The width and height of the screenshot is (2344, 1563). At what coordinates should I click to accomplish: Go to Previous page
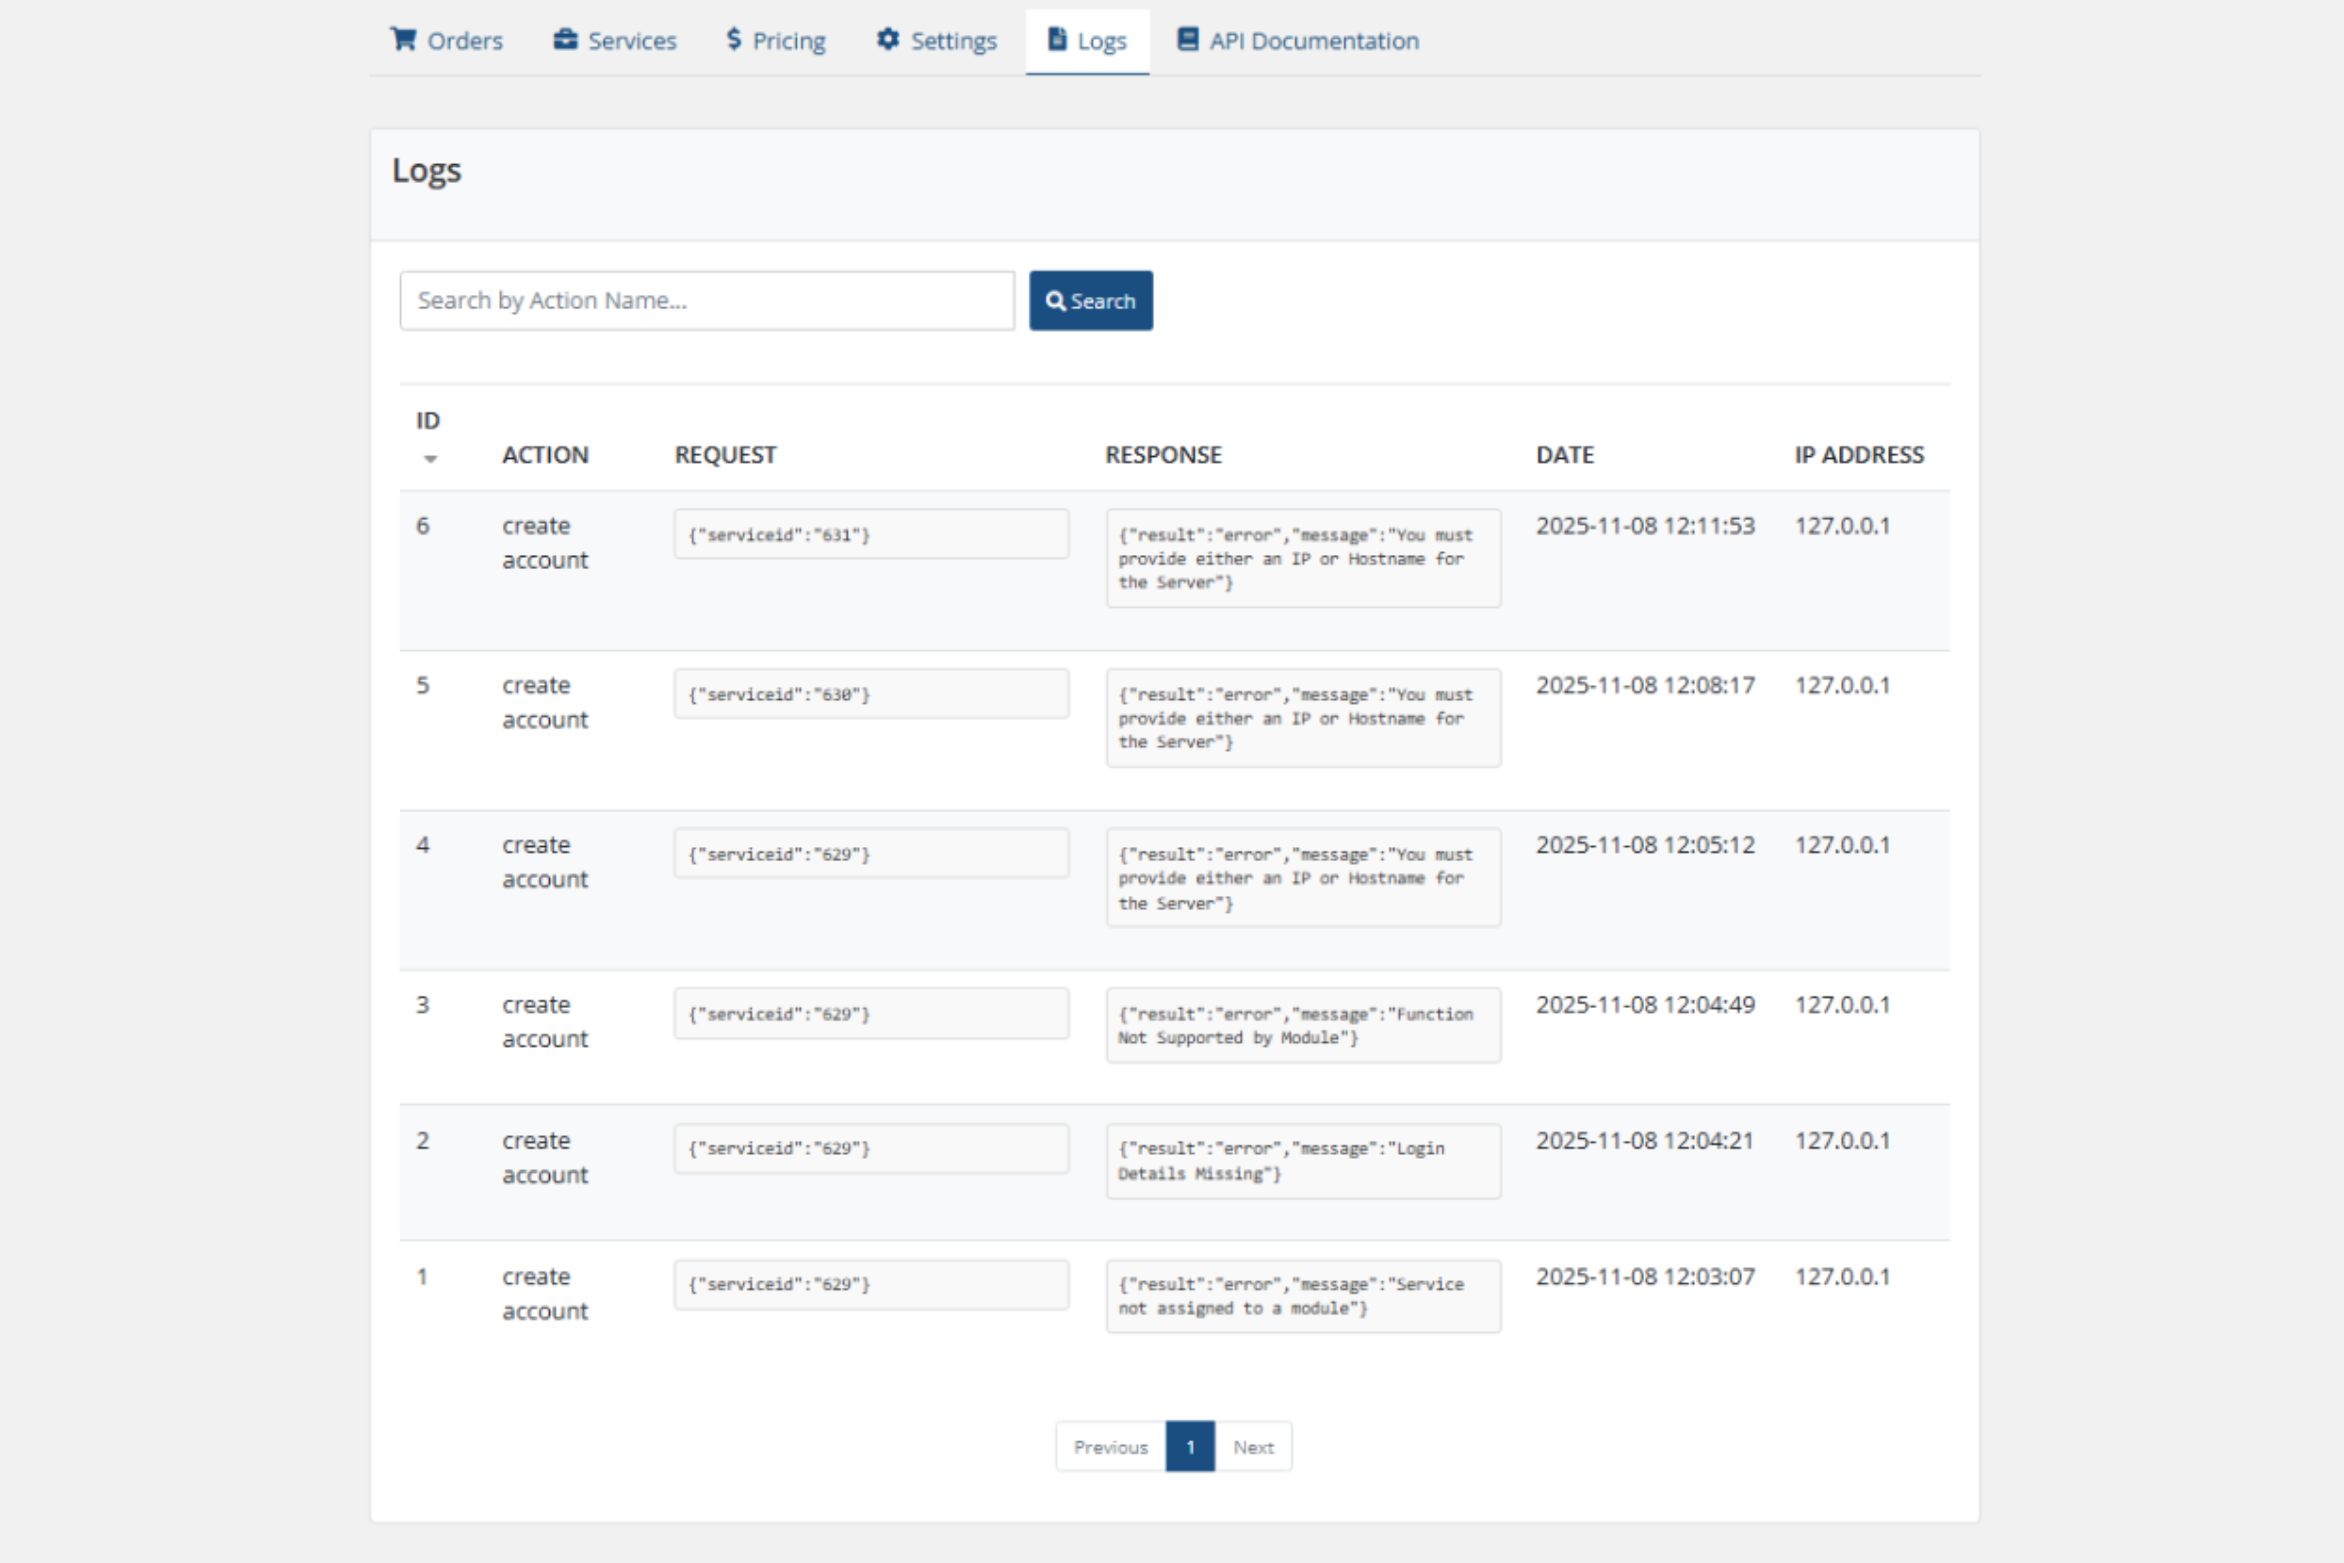coord(1110,1447)
